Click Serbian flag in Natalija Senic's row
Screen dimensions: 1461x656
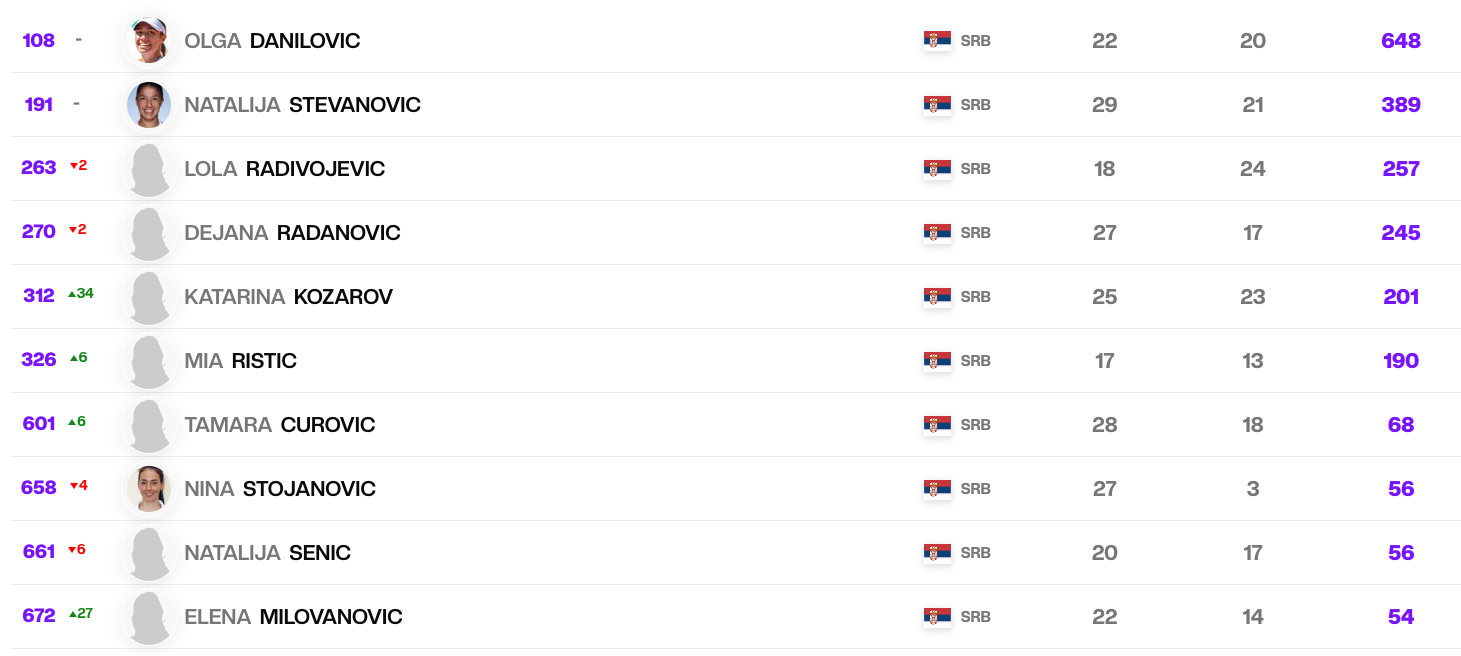coord(937,553)
